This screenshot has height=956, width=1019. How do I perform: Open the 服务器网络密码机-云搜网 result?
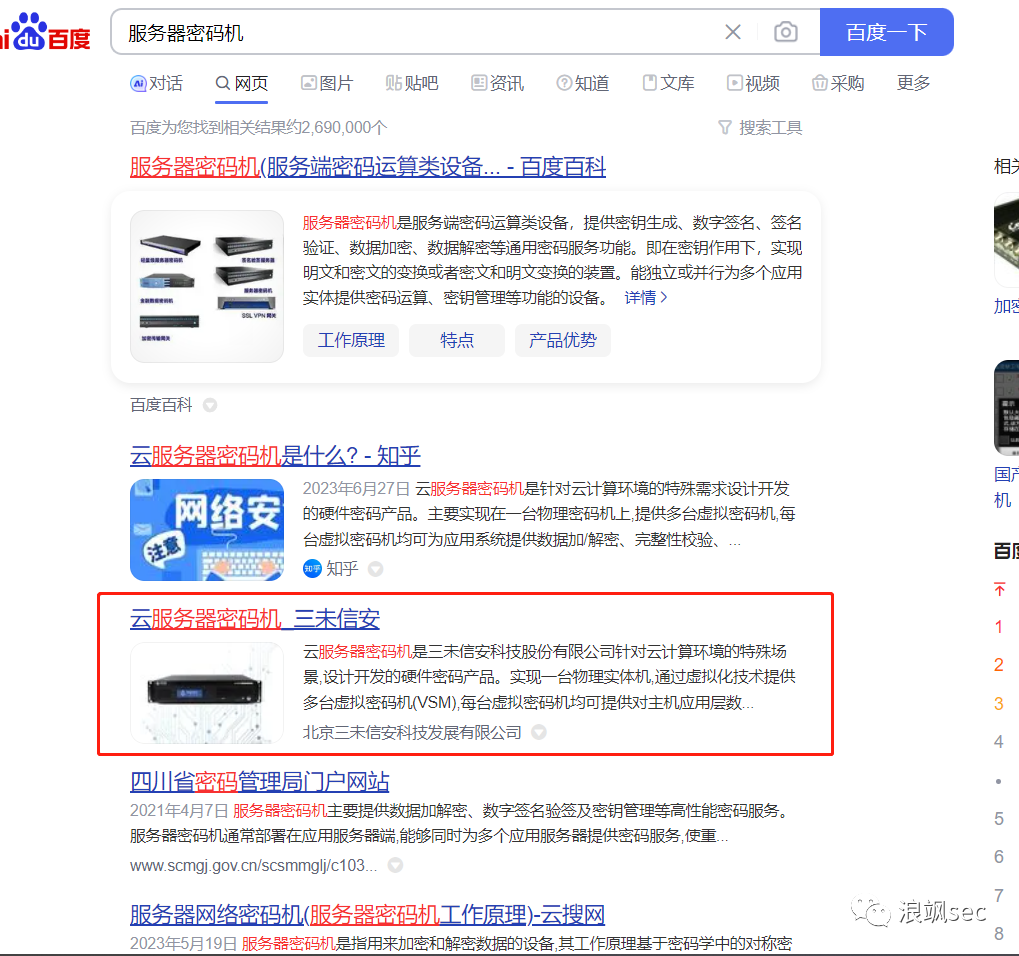point(367,914)
